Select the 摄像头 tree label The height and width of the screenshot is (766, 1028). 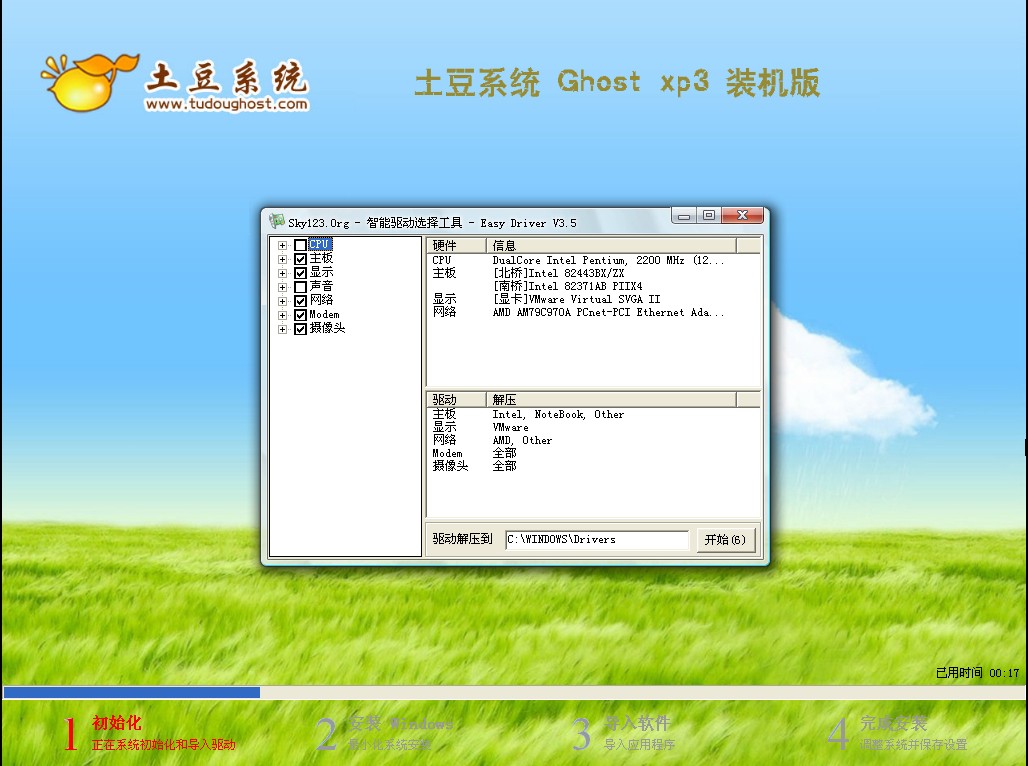327,328
